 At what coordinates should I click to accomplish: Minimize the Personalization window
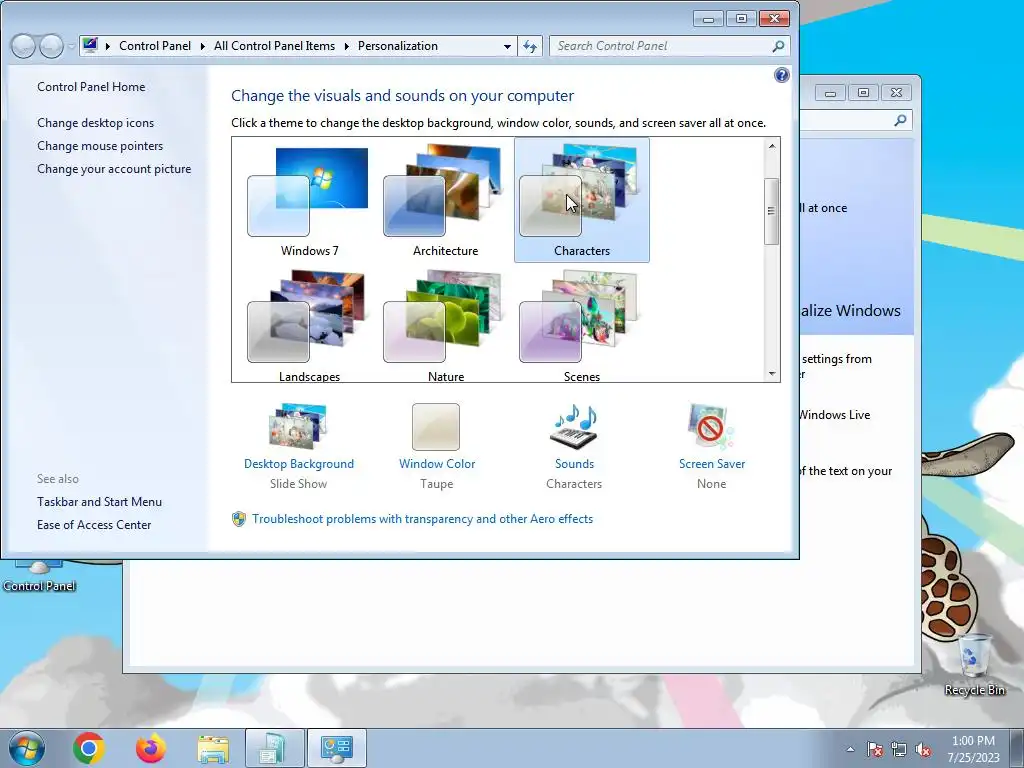(x=708, y=18)
